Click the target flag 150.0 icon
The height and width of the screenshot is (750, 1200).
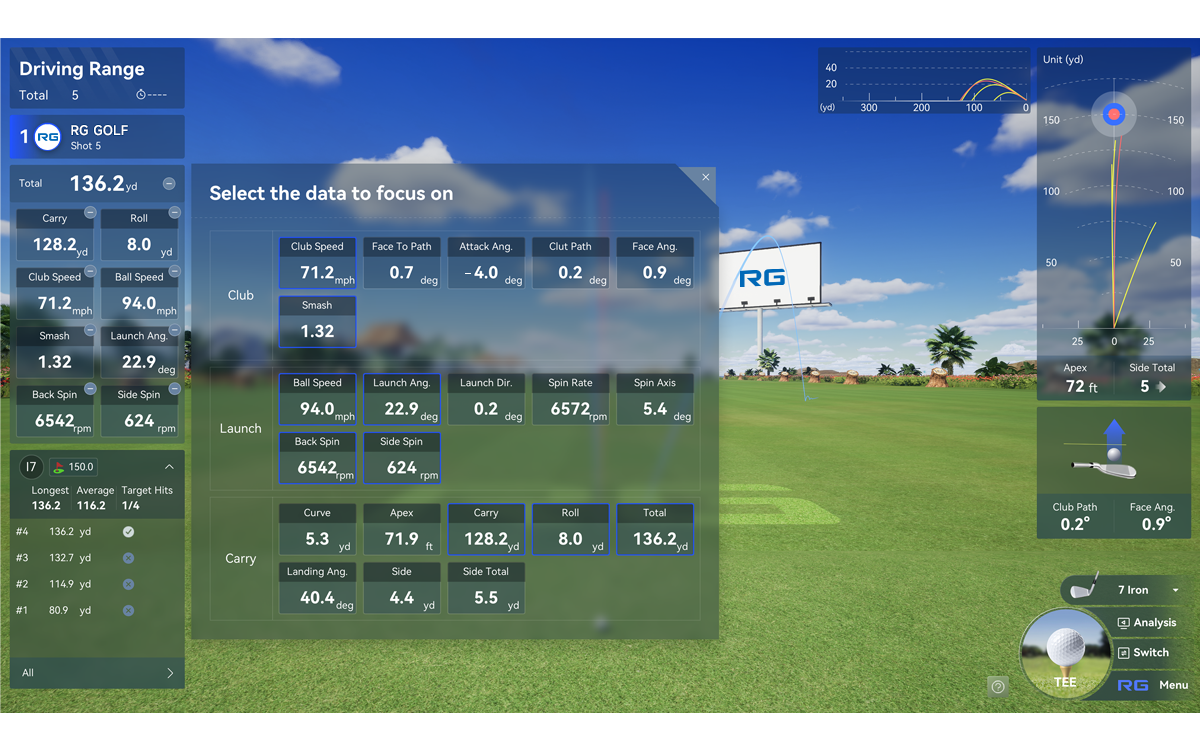click(60, 467)
